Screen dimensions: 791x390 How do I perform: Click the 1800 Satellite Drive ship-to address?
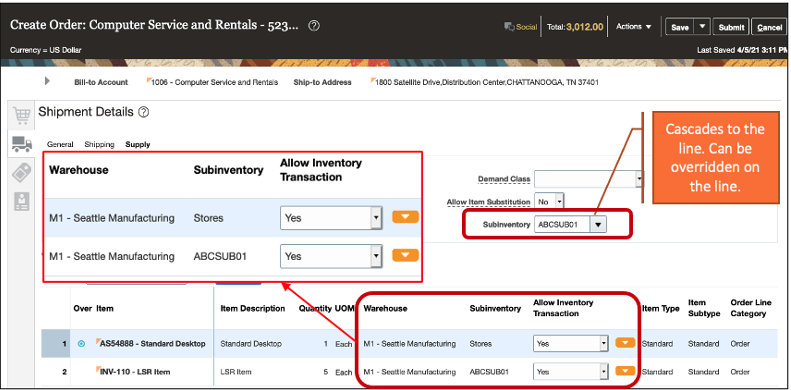click(487, 82)
